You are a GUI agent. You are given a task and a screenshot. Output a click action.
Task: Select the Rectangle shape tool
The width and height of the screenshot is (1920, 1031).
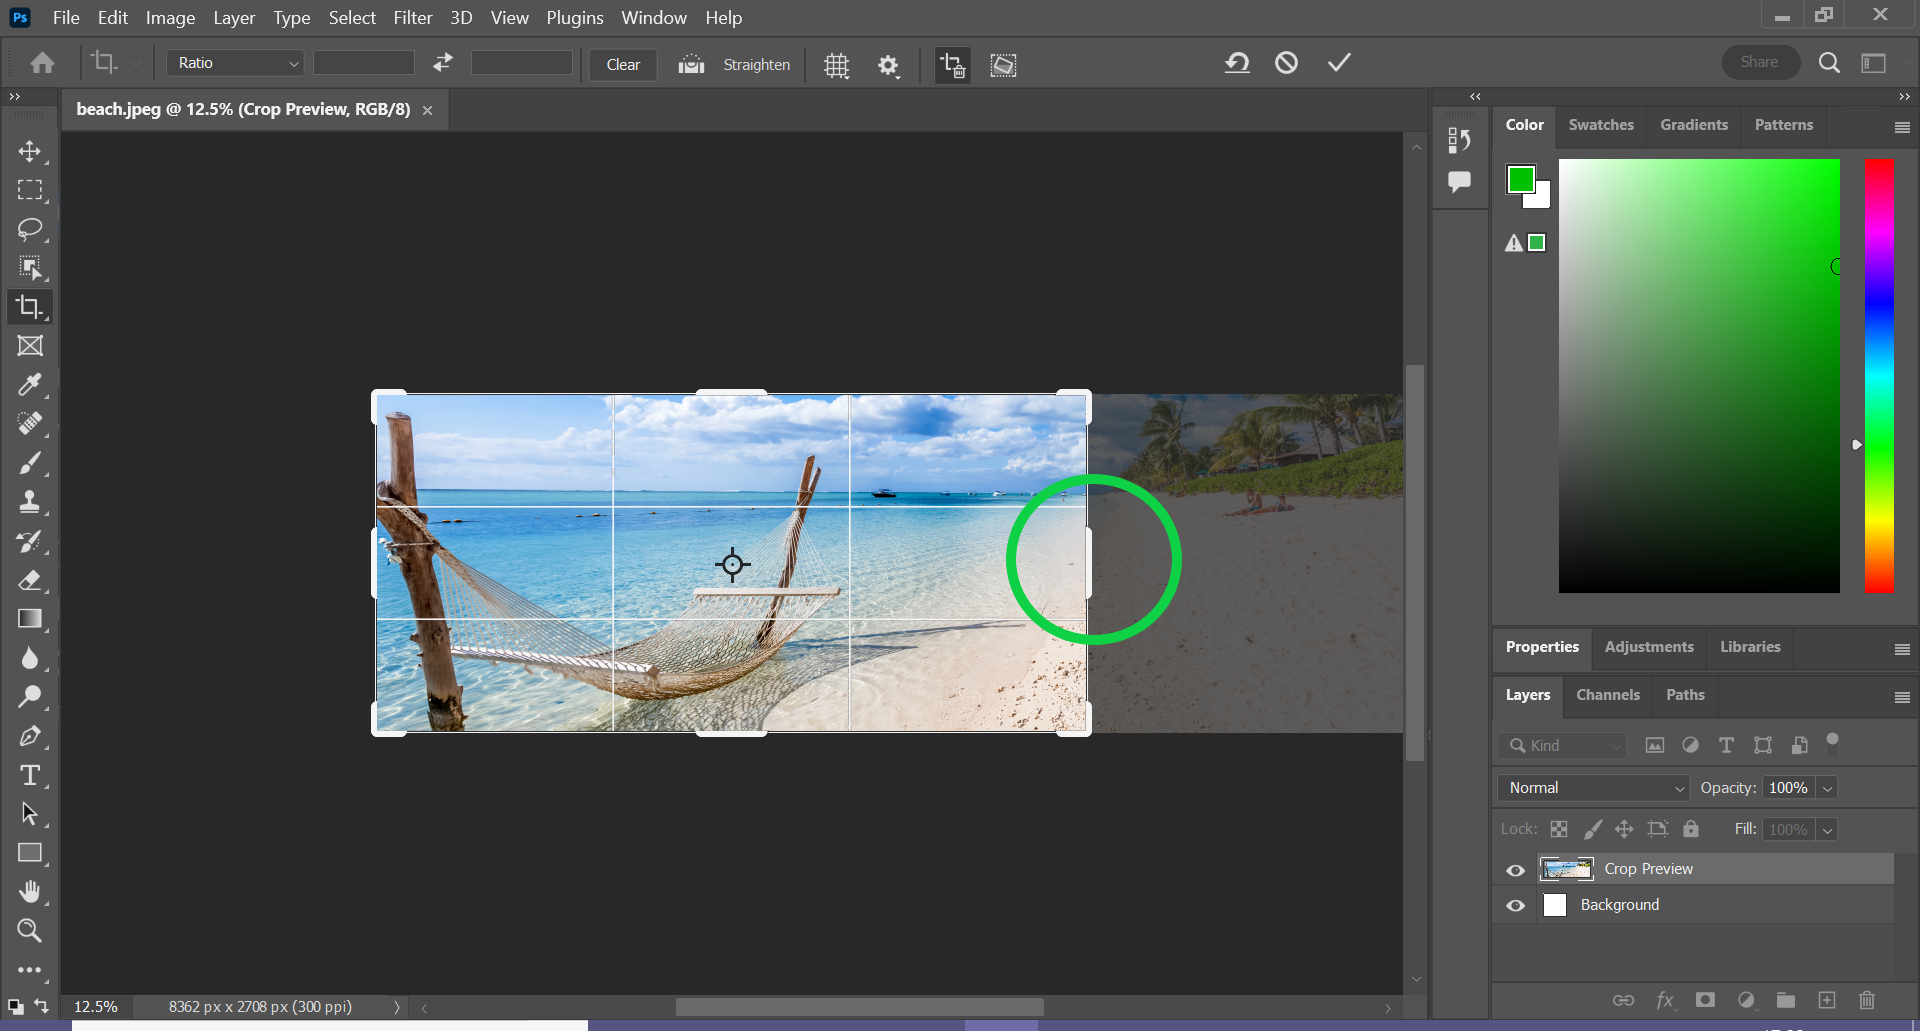point(30,853)
